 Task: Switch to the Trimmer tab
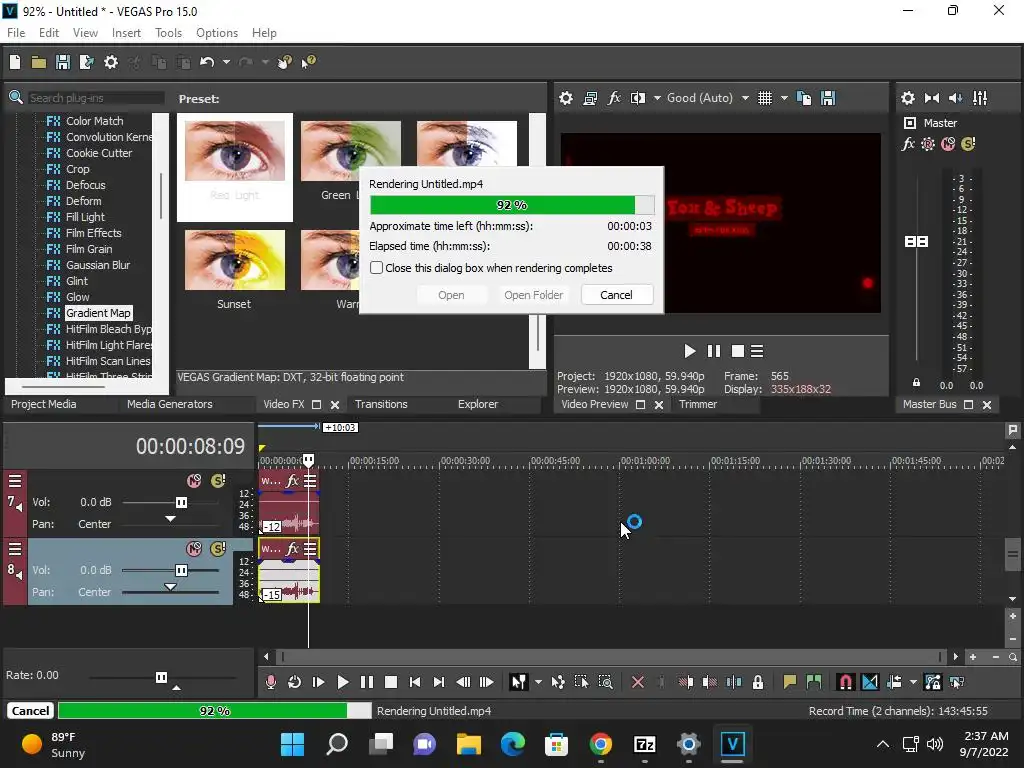697,404
